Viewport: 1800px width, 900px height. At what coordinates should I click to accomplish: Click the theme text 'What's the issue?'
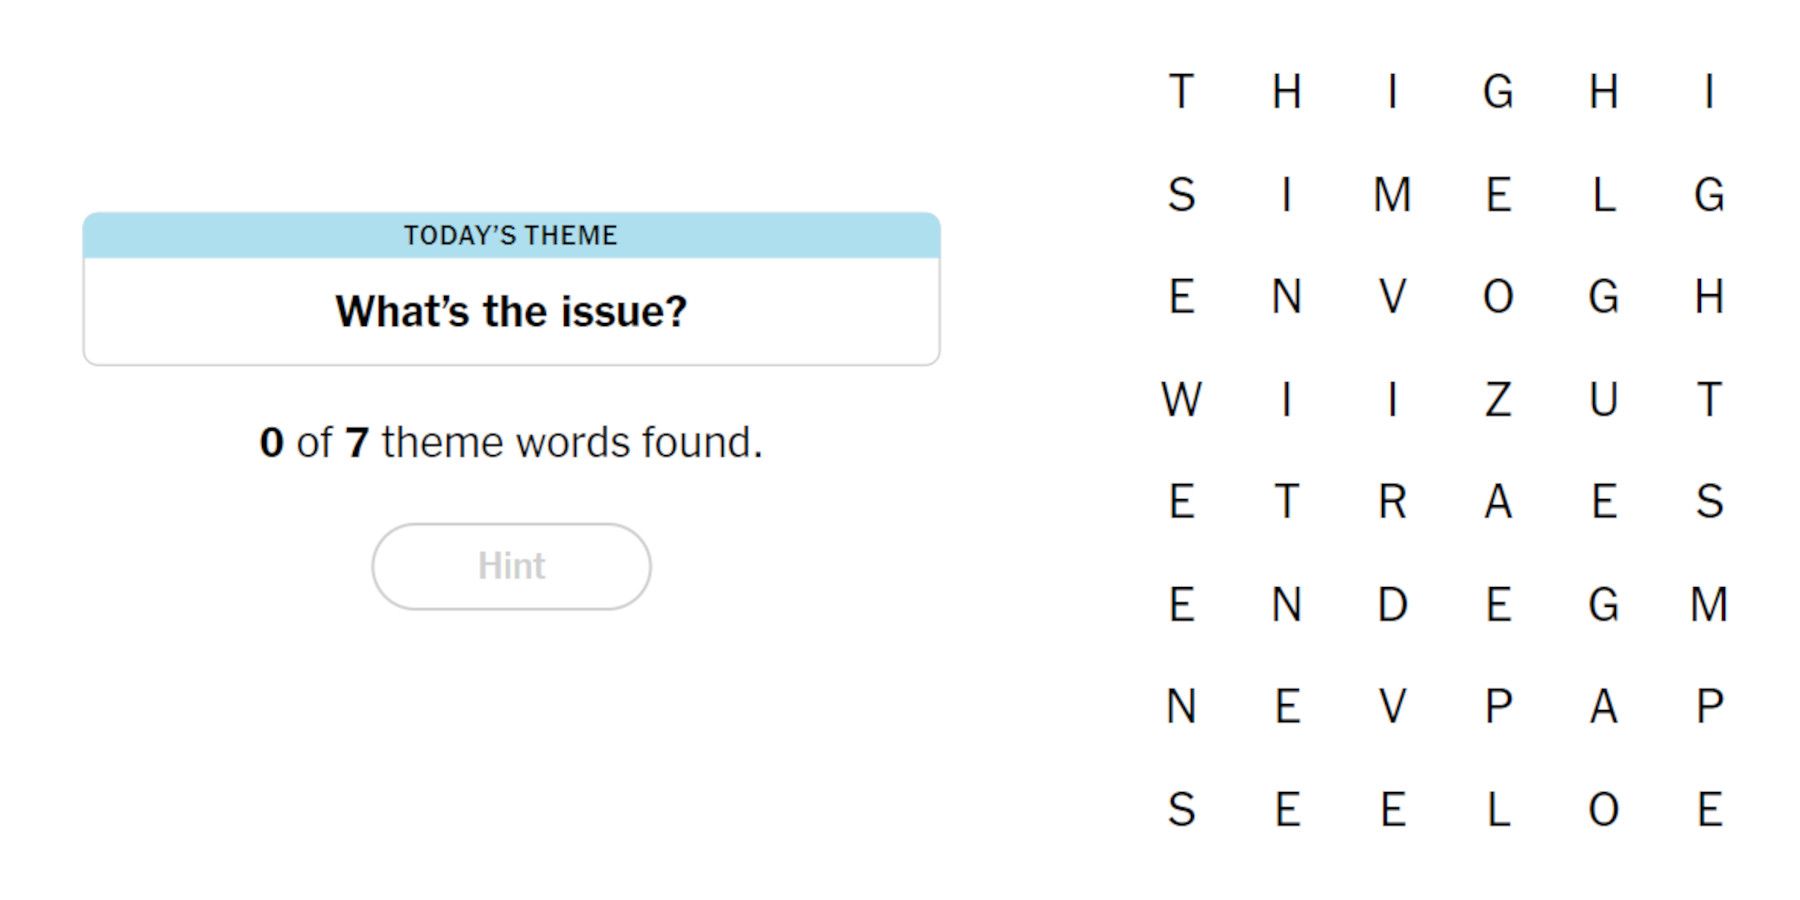coord(511,311)
